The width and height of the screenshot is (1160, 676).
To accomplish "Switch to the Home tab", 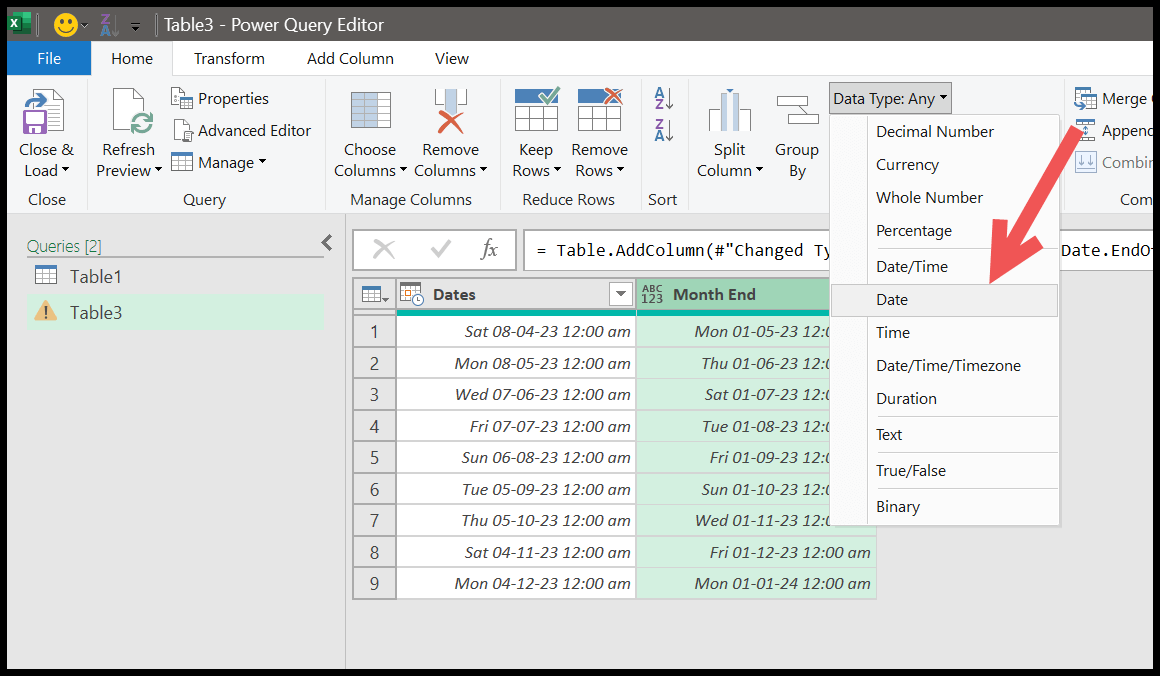I will coord(132,58).
